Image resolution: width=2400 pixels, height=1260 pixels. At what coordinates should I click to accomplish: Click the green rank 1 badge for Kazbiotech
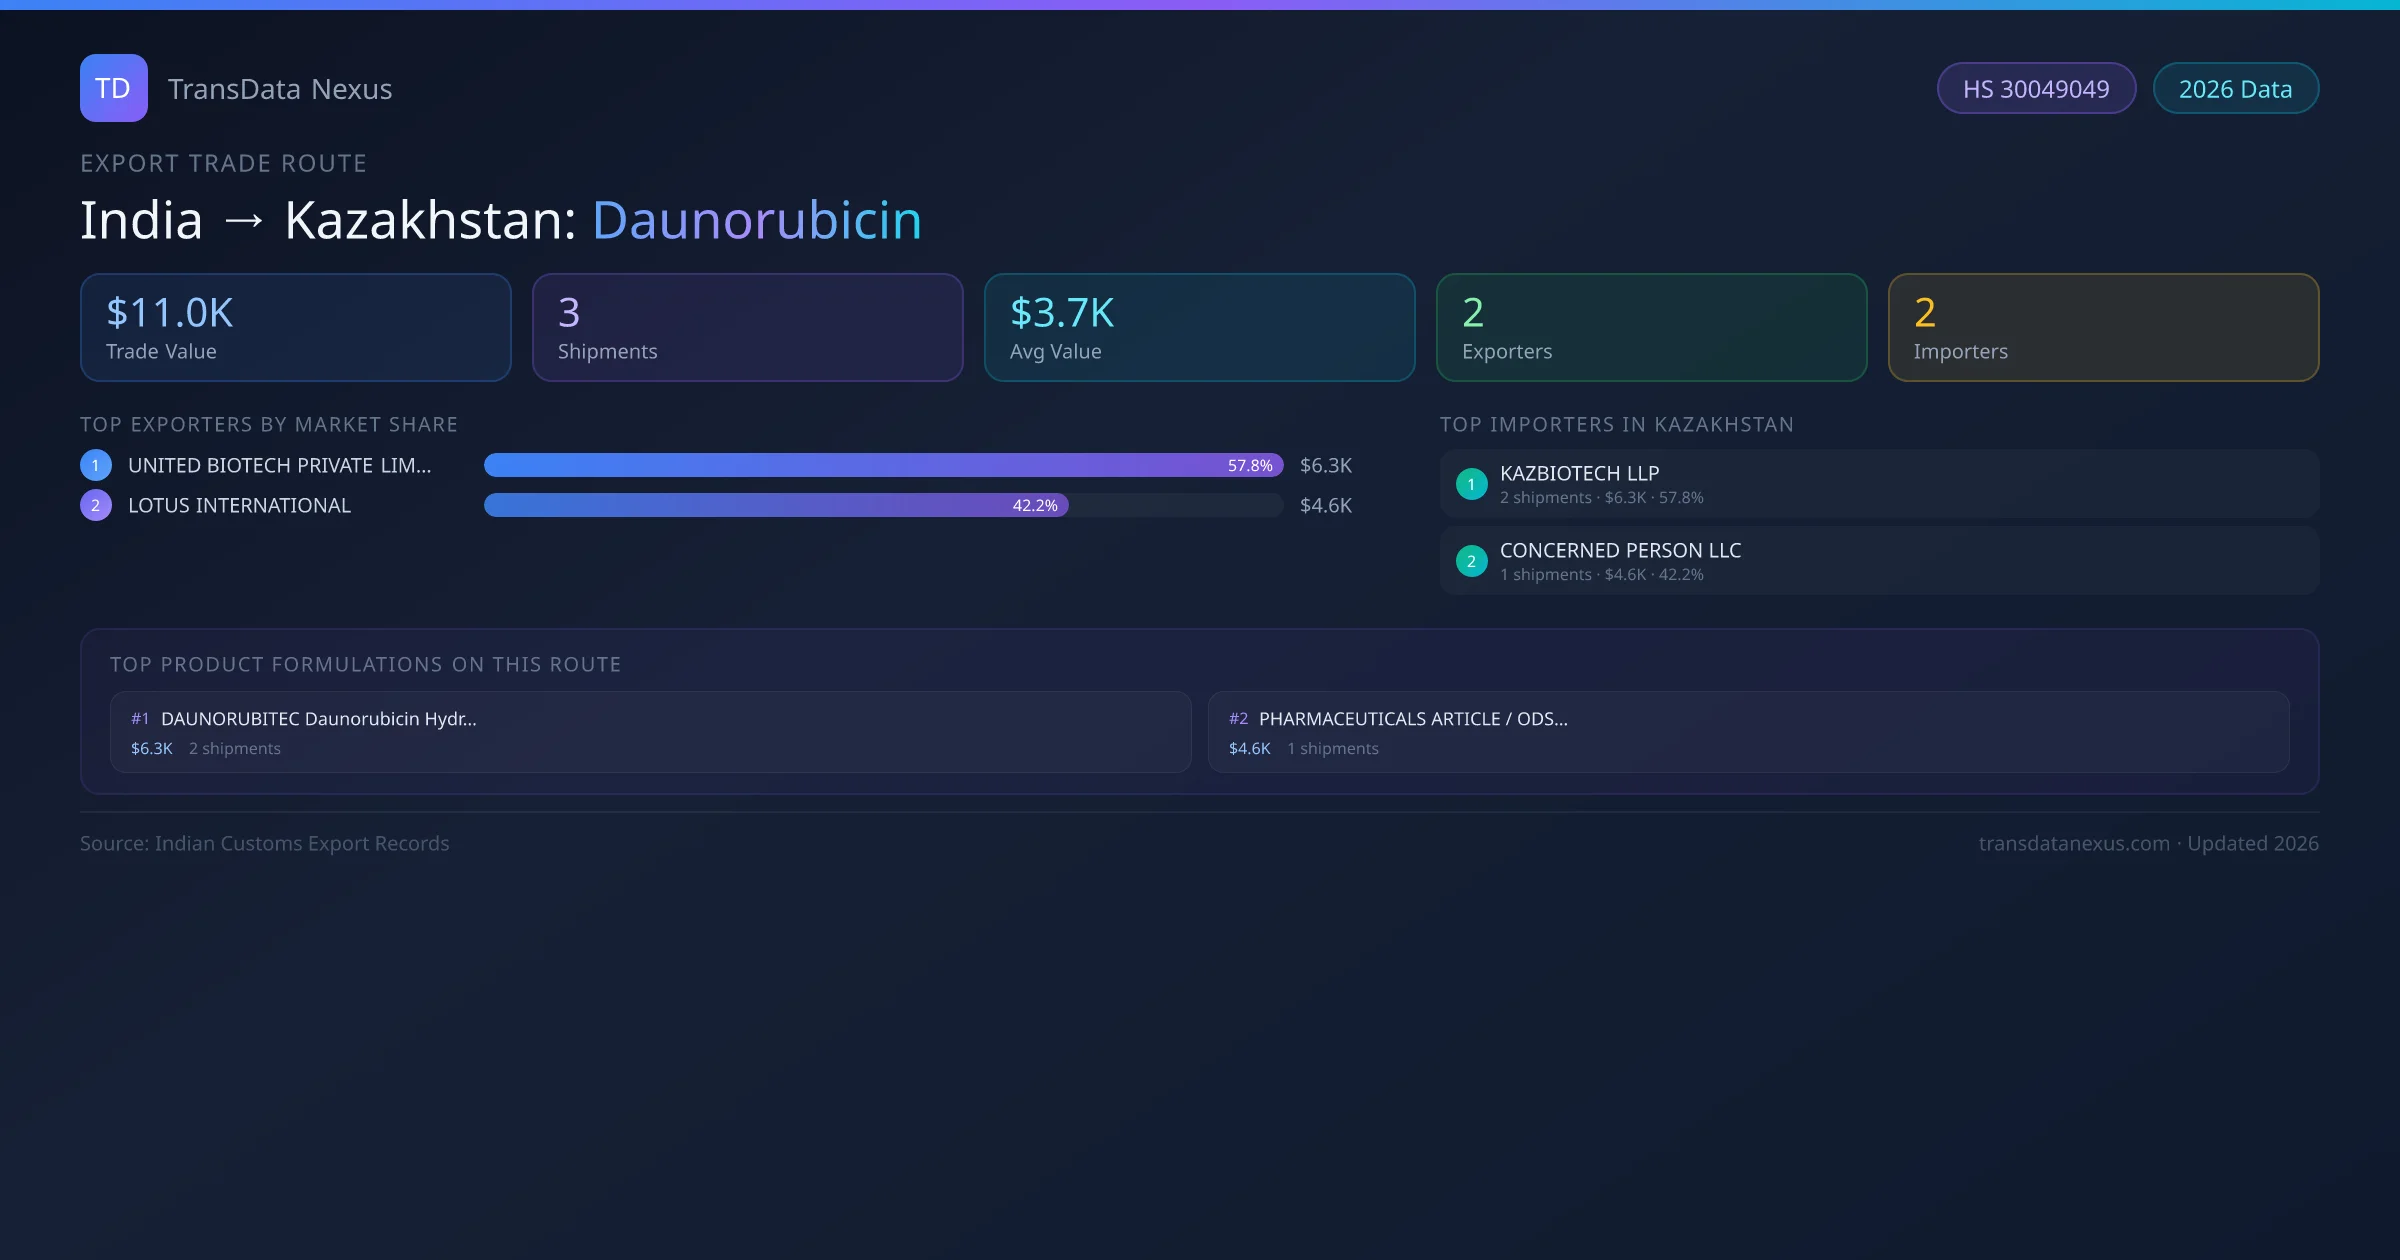(1471, 484)
